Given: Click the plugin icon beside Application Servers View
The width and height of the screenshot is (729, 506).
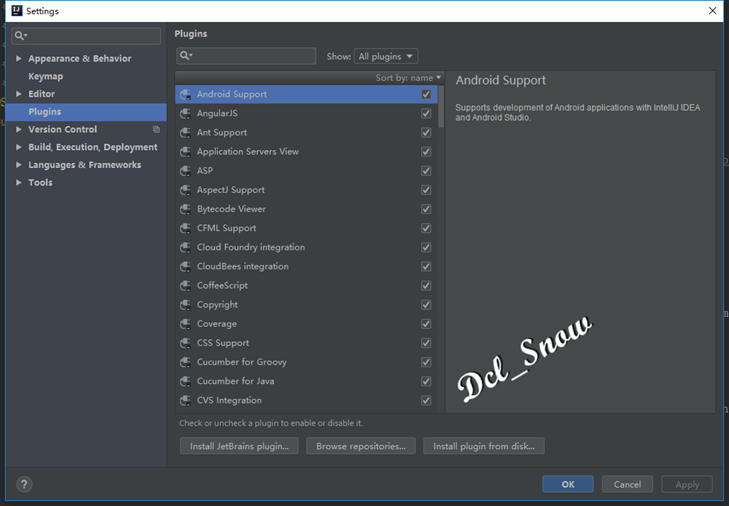Looking at the screenshot, I should point(185,152).
